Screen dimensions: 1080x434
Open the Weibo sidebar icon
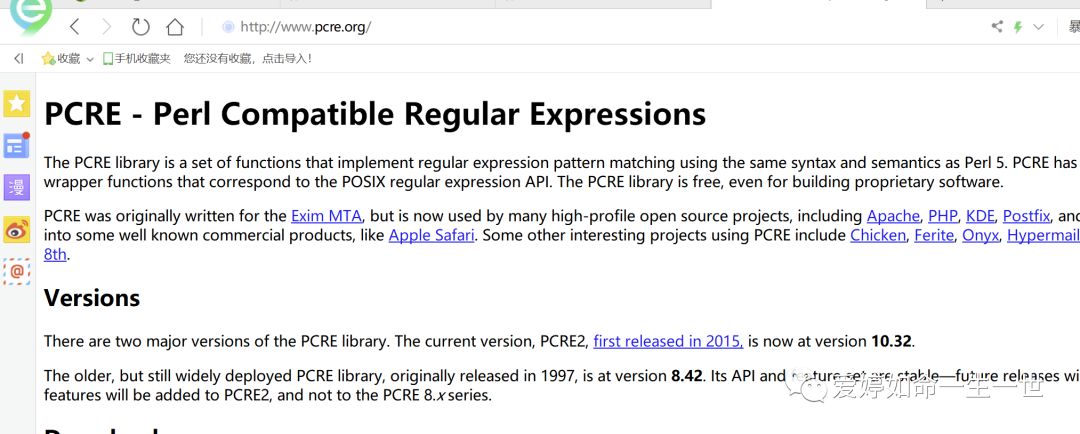coord(16,229)
